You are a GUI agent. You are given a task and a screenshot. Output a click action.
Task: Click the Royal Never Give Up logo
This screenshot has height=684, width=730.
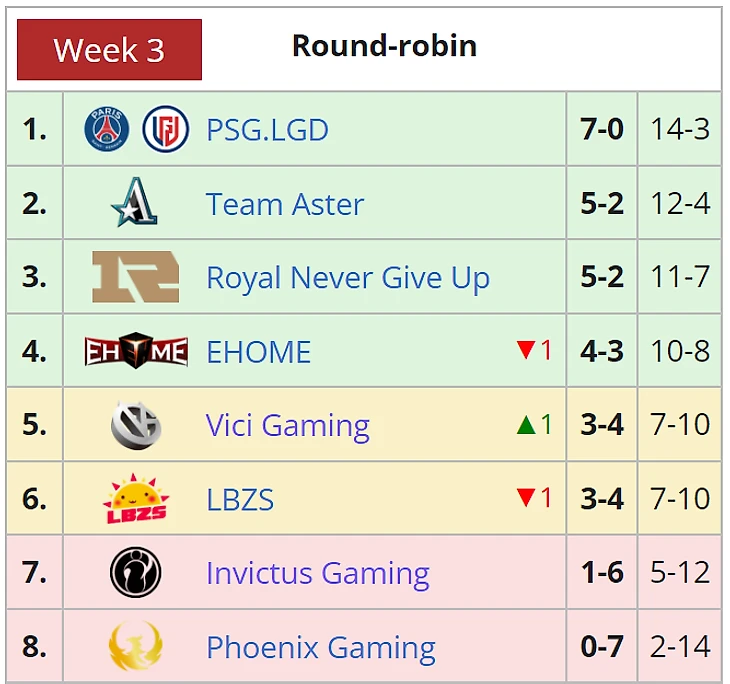[x=135, y=277]
